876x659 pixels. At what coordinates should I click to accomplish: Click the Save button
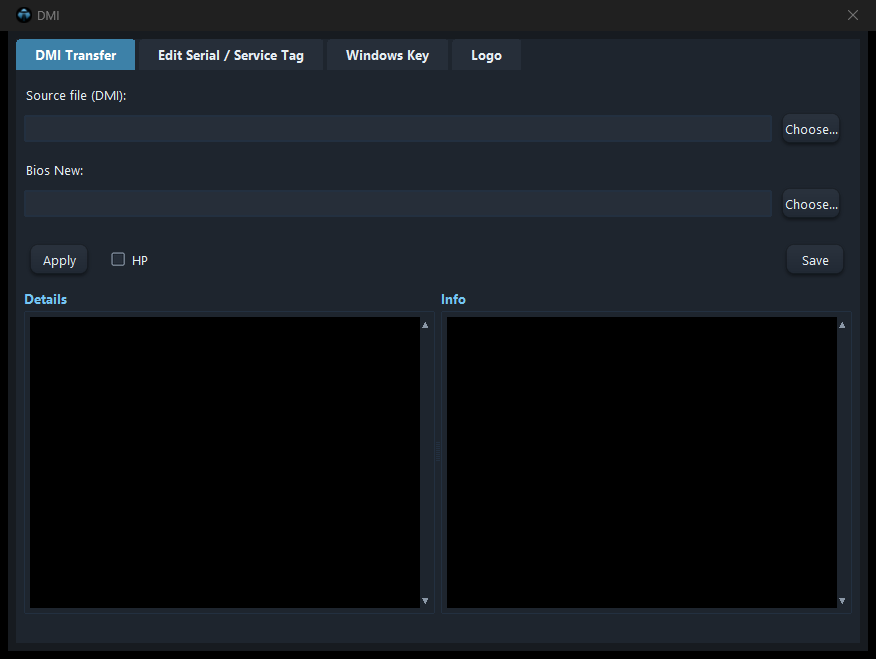pos(815,260)
